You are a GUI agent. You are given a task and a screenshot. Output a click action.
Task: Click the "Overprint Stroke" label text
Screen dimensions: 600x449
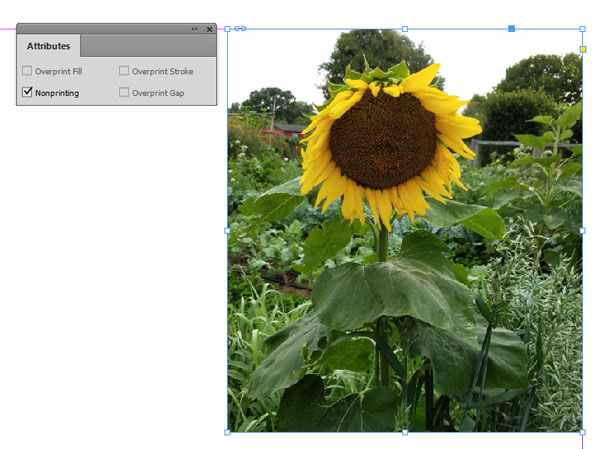(163, 72)
